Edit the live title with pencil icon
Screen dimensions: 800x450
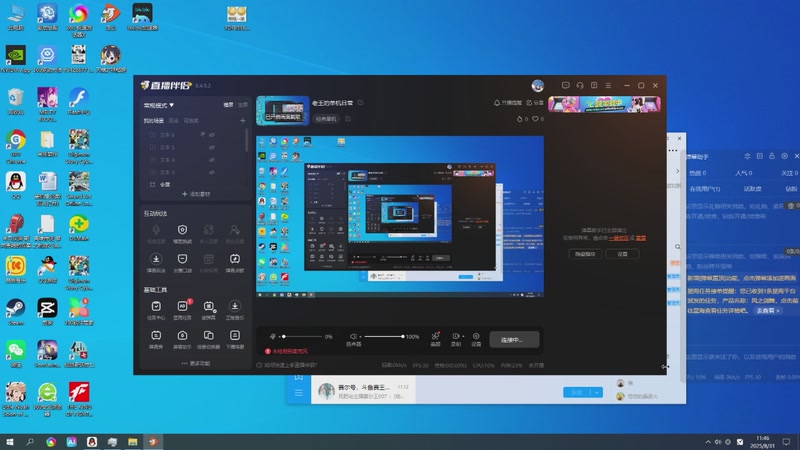[361, 103]
